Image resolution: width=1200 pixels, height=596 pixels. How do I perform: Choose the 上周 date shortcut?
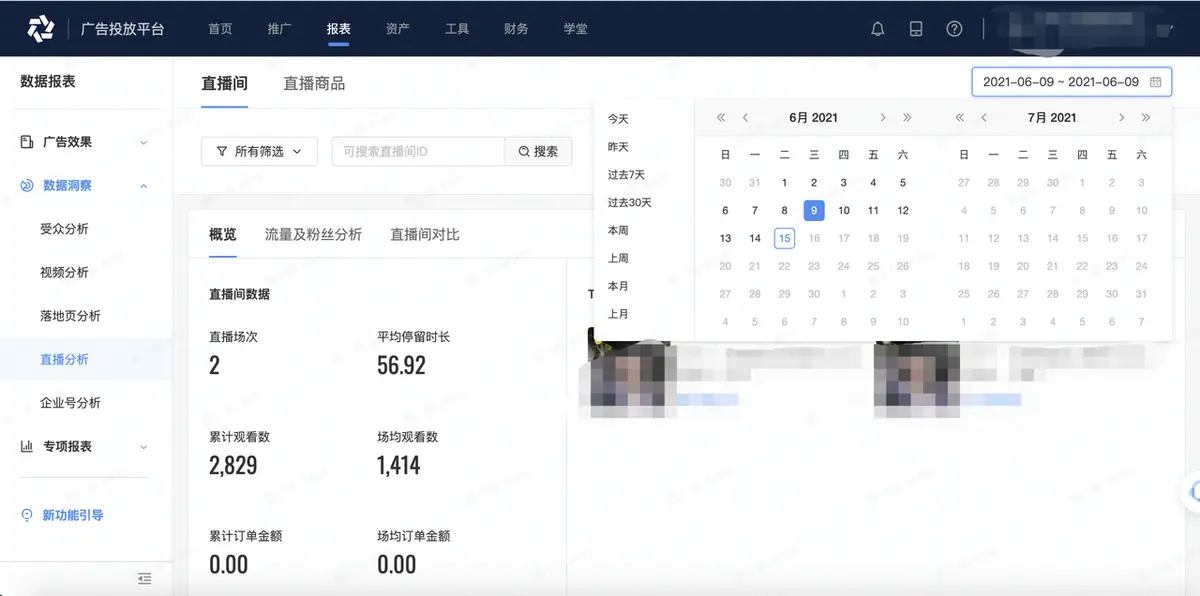pos(618,258)
